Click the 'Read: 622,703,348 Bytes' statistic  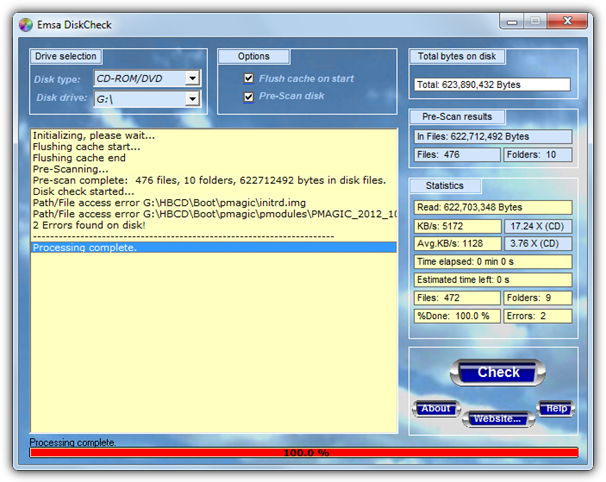493,207
